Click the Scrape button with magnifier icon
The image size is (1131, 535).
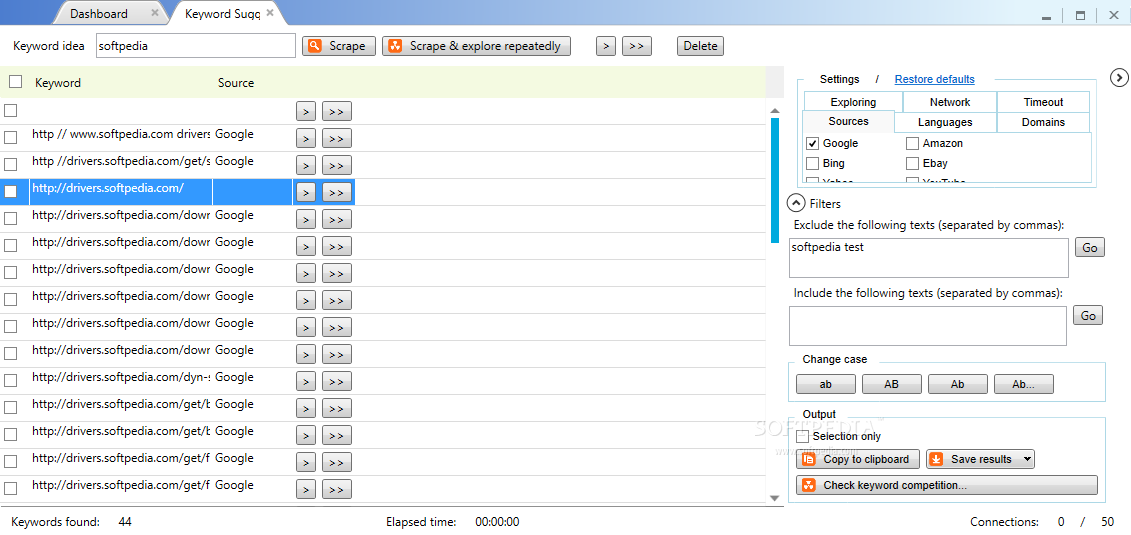coord(339,46)
